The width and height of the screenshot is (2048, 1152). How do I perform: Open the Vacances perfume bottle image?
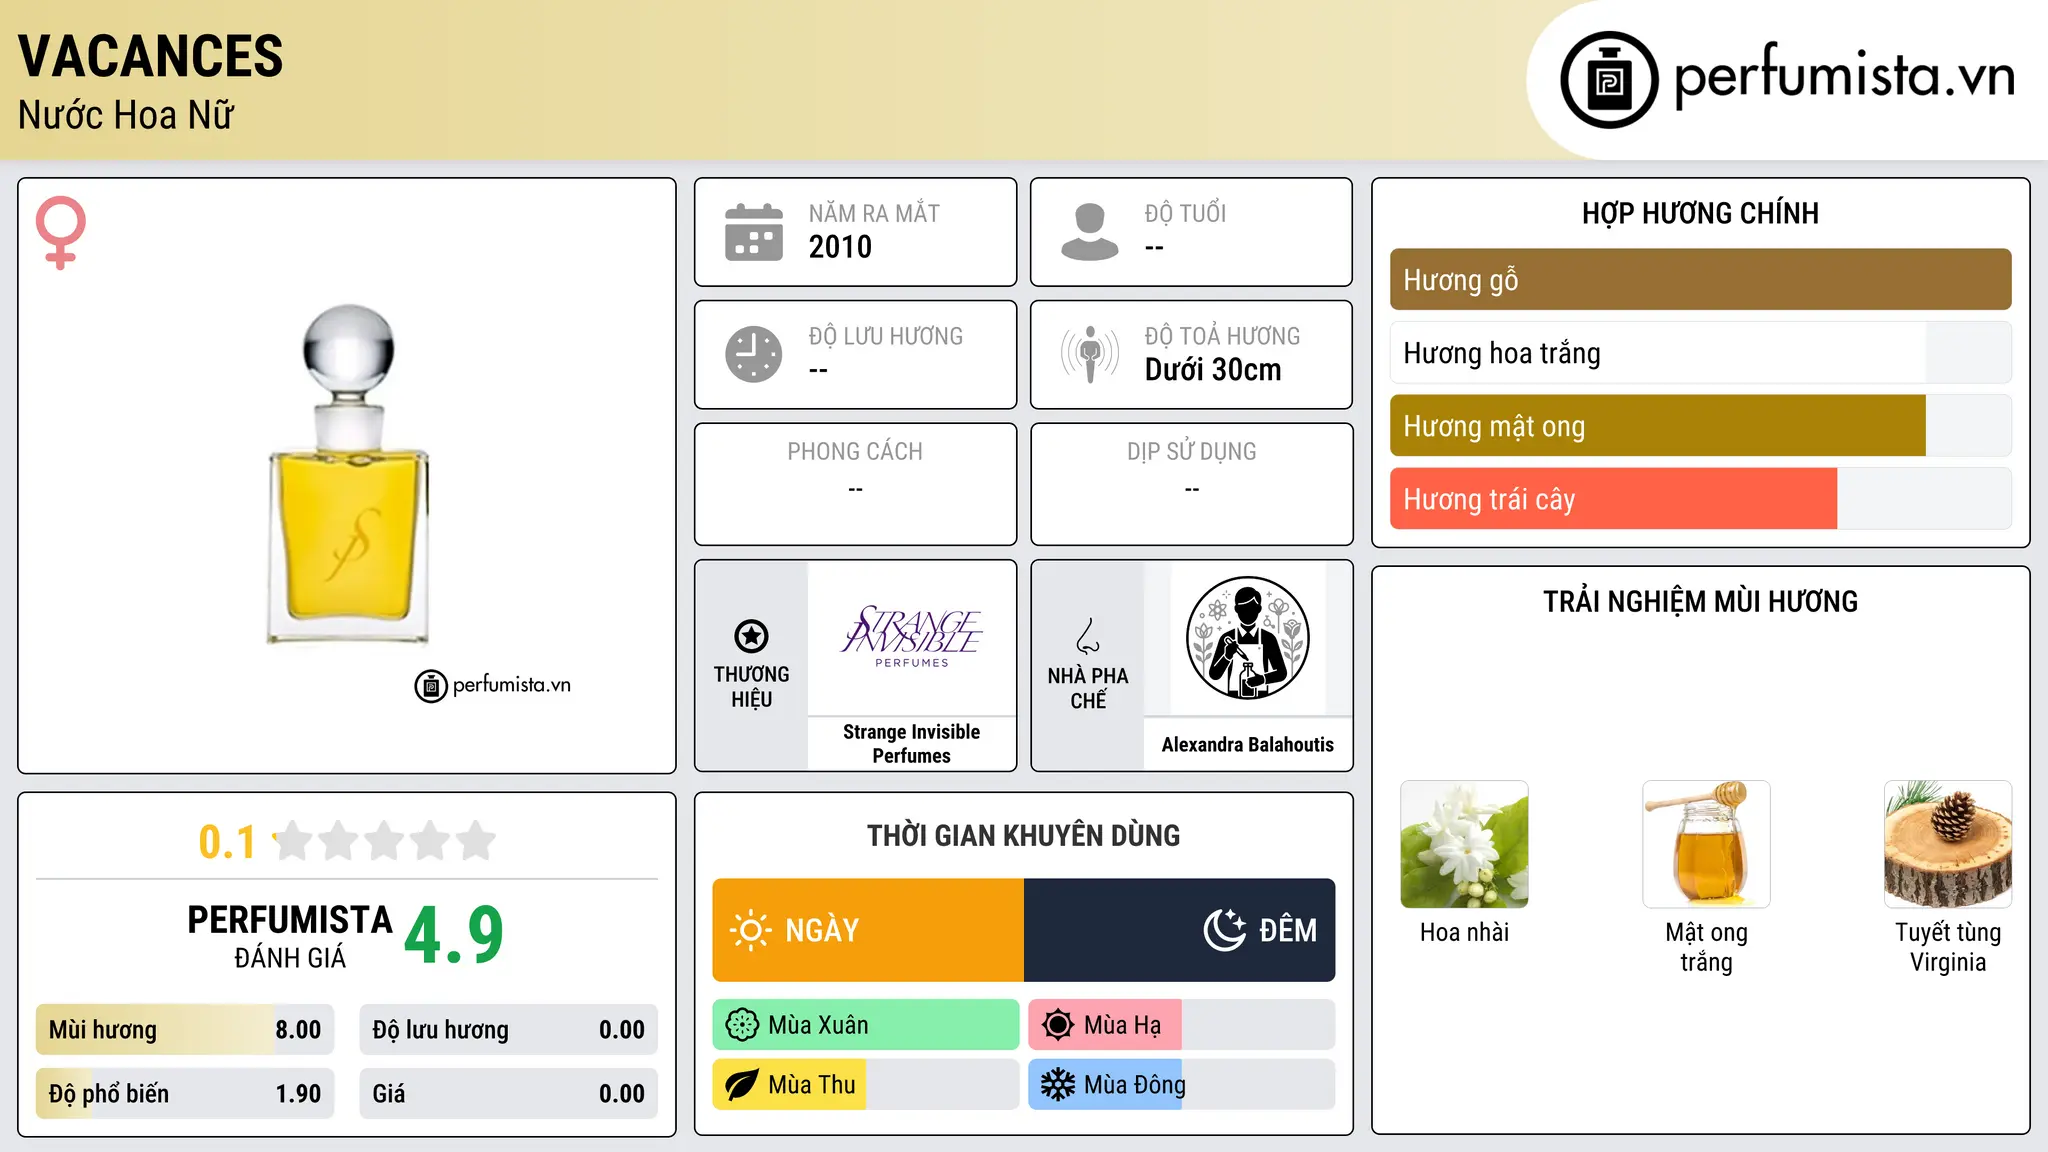tap(348, 475)
